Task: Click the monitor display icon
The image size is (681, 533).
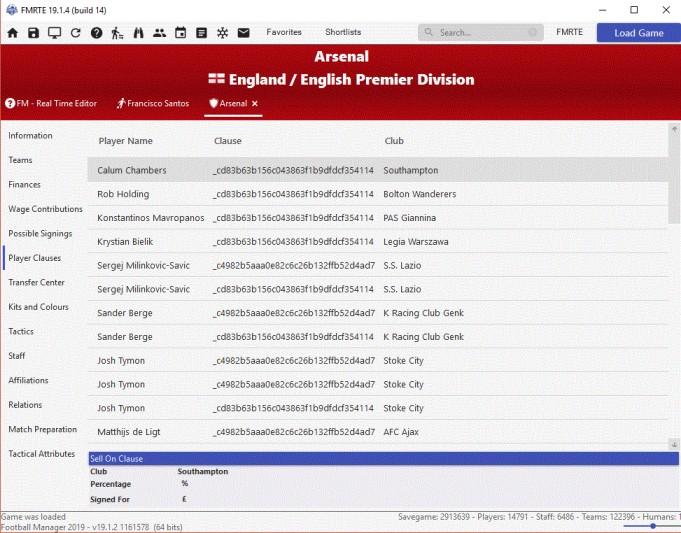Action: (x=54, y=33)
